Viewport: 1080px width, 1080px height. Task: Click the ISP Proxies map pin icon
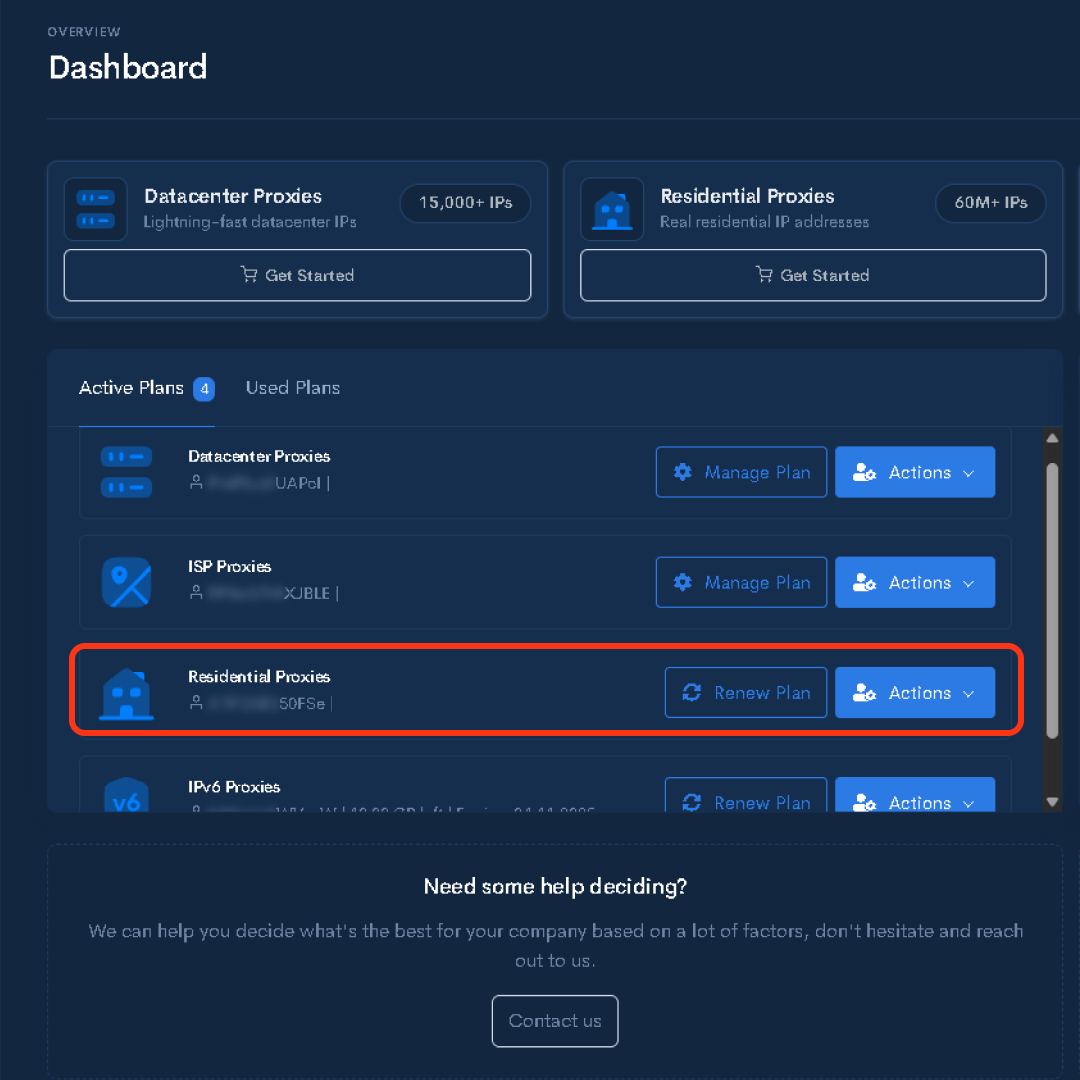(126, 582)
